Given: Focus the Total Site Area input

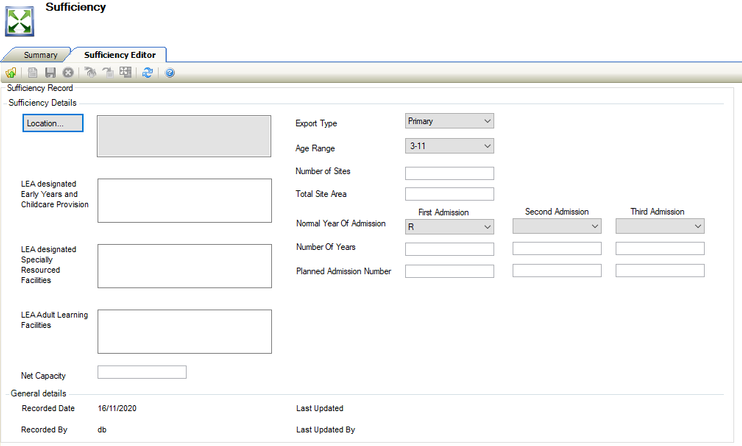Looking at the screenshot, I should [449, 194].
